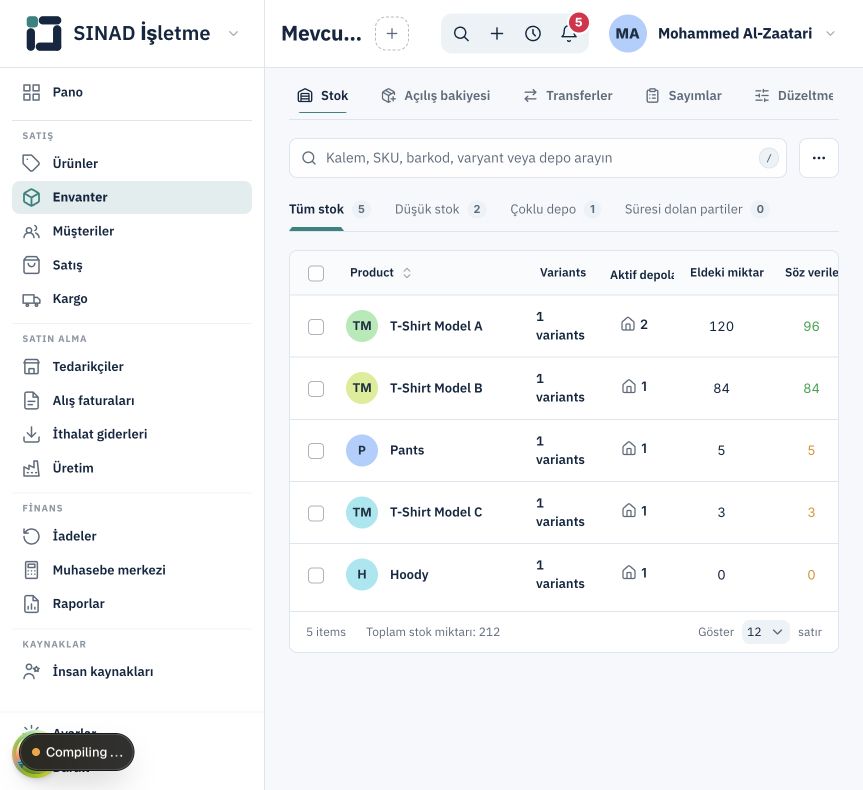The image size is (863, 790).
Task: Expand the SINAD İşletme workspace dropdown
Action: click(x=233, y=34)
